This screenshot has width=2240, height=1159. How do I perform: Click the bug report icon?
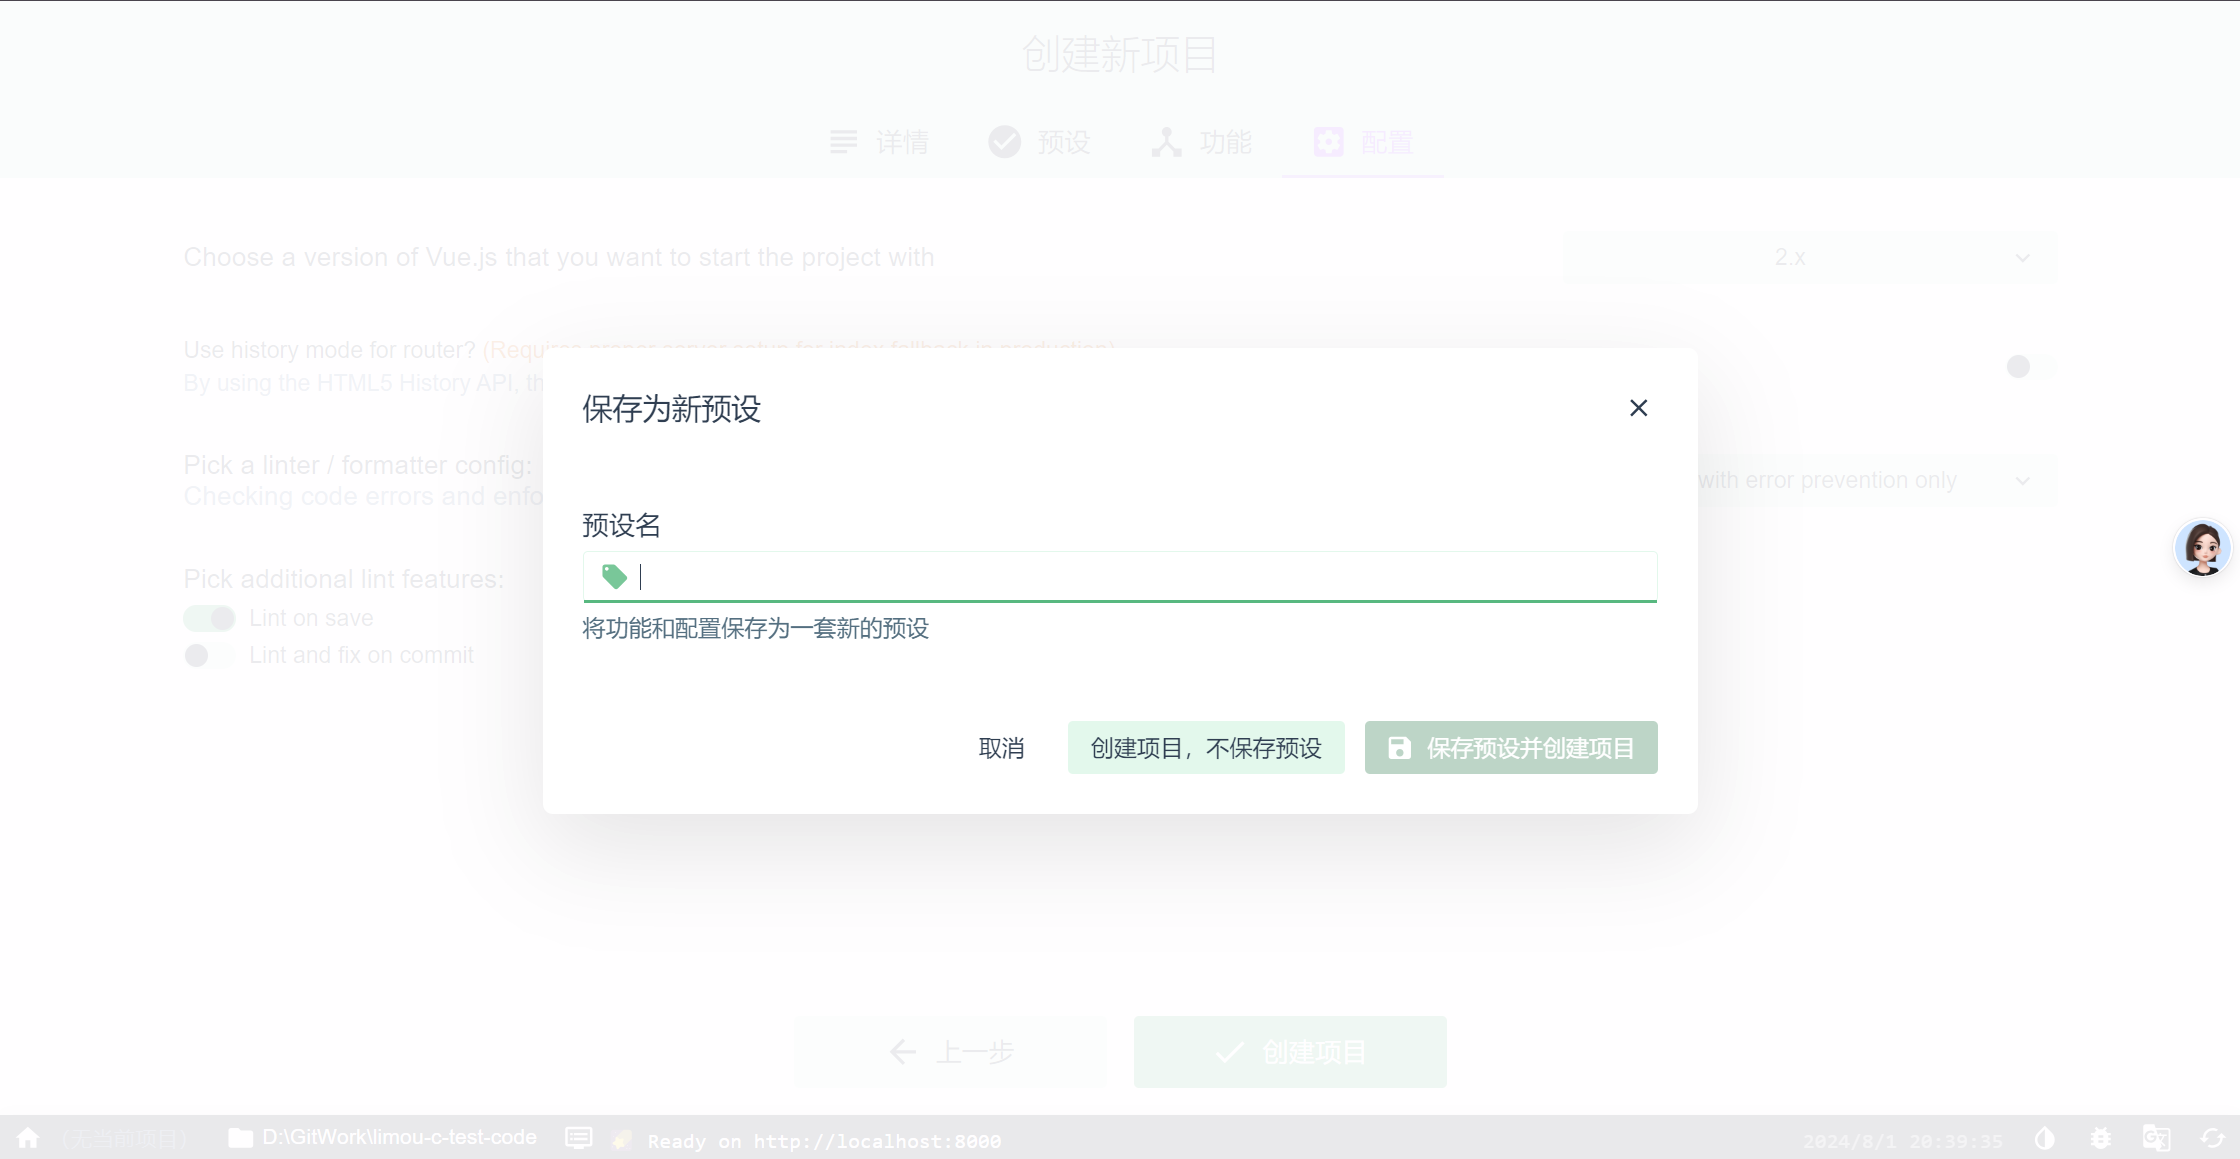[x=2100, y=1138]
